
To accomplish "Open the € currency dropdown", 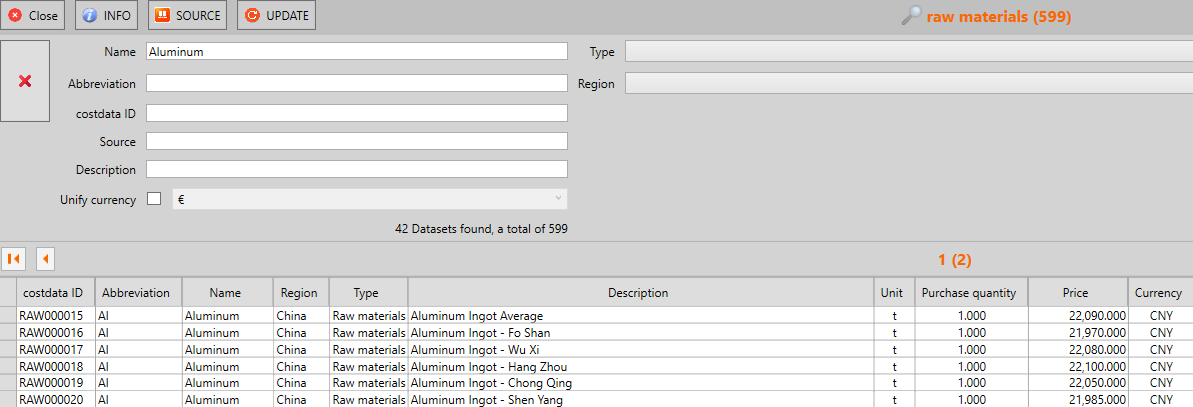I will (370, 199).
